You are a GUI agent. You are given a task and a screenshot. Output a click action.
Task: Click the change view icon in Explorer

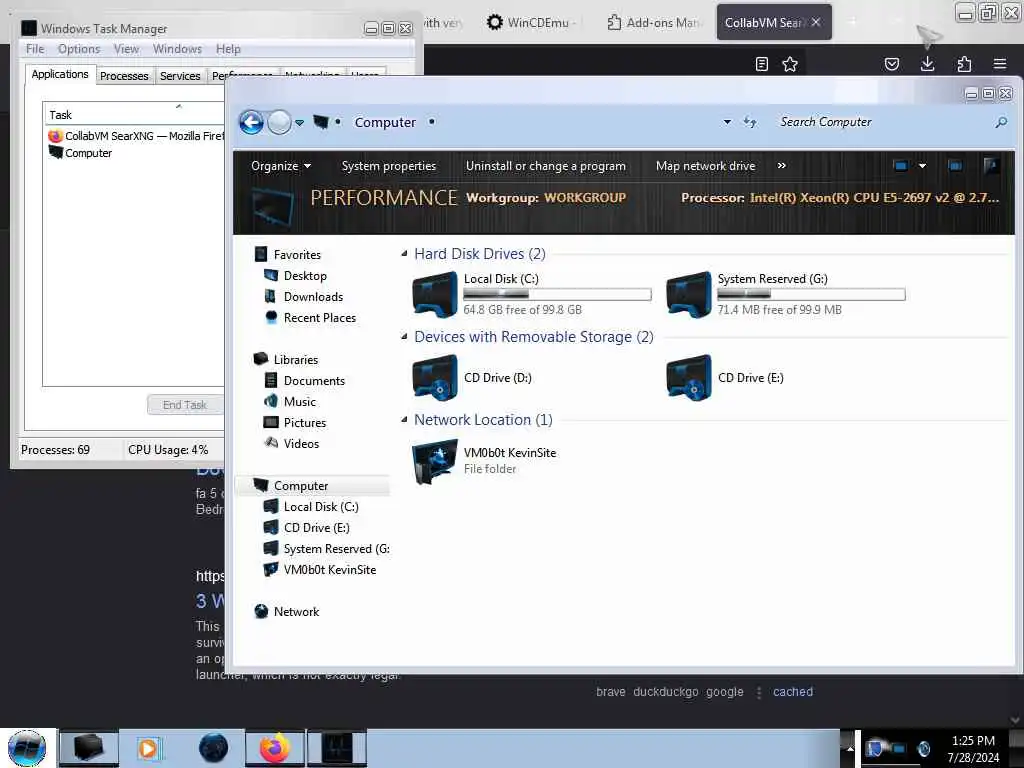point(901,166)
